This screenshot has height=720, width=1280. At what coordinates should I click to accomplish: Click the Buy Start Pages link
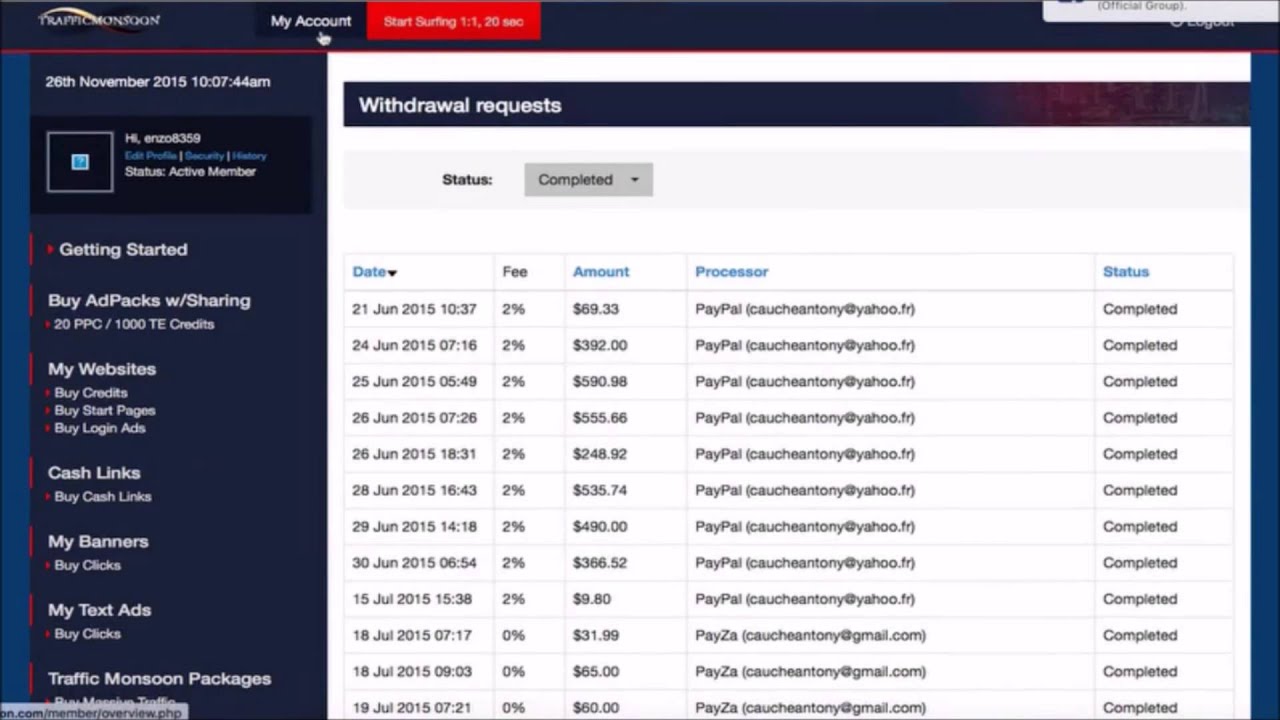(105, 410)
